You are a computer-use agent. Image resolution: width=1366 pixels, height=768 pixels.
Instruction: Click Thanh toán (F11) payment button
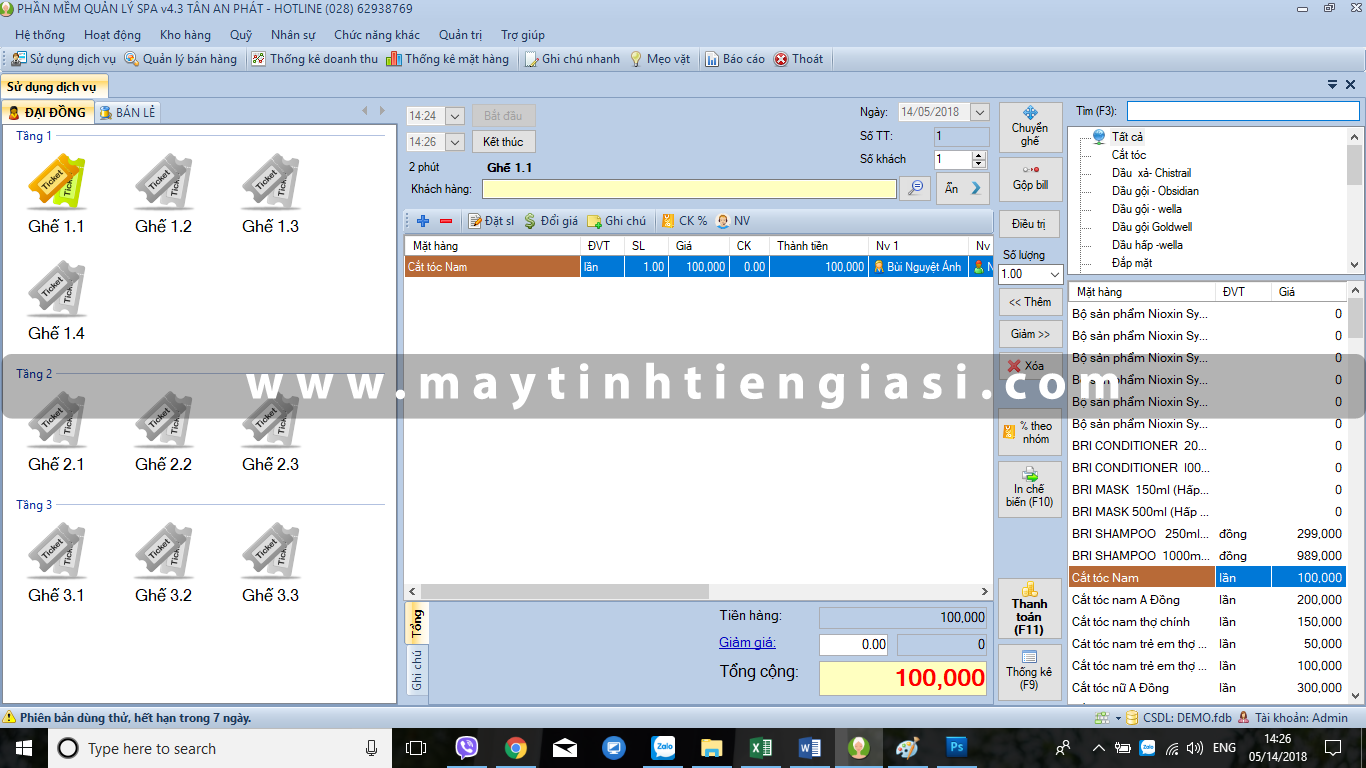1030,609
